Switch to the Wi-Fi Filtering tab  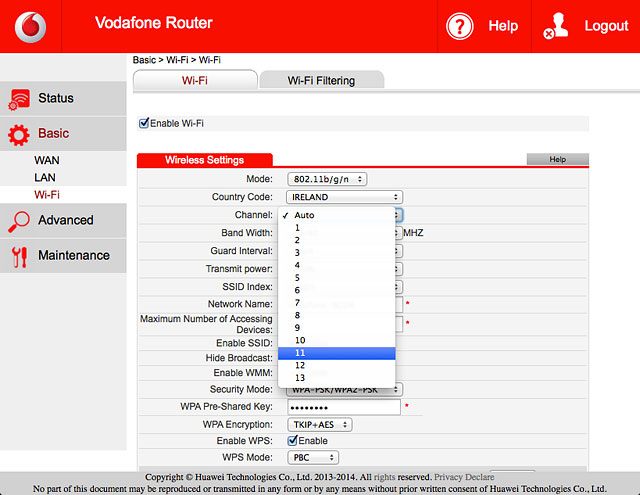tap(321, 80)
